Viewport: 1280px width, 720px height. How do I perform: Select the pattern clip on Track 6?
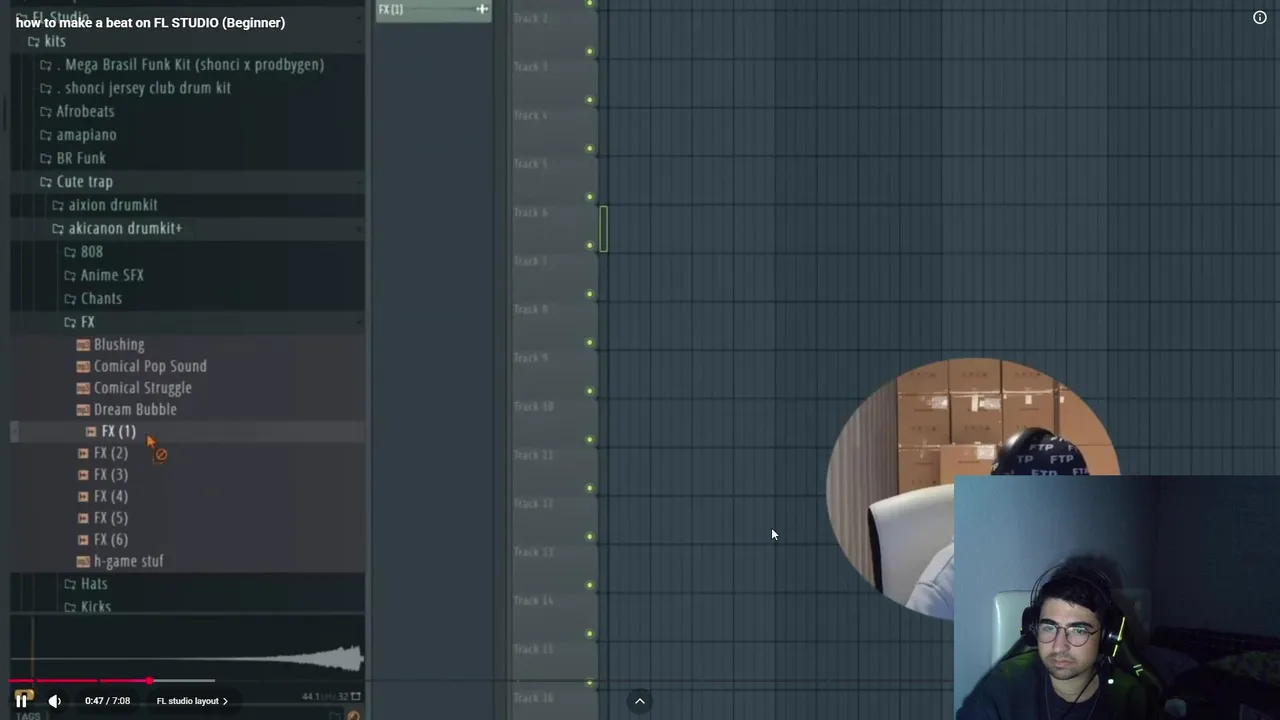coord(603,228)
